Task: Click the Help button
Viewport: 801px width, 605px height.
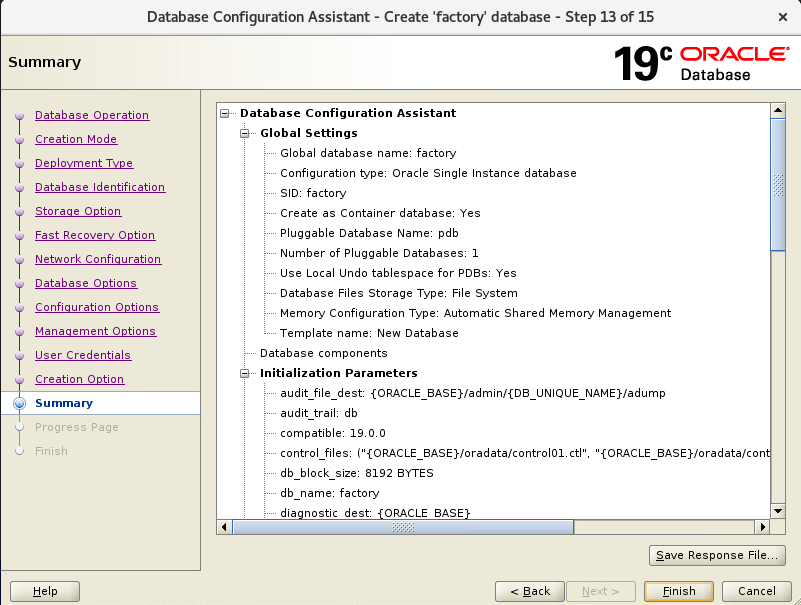Action: (x=45, y=591)
